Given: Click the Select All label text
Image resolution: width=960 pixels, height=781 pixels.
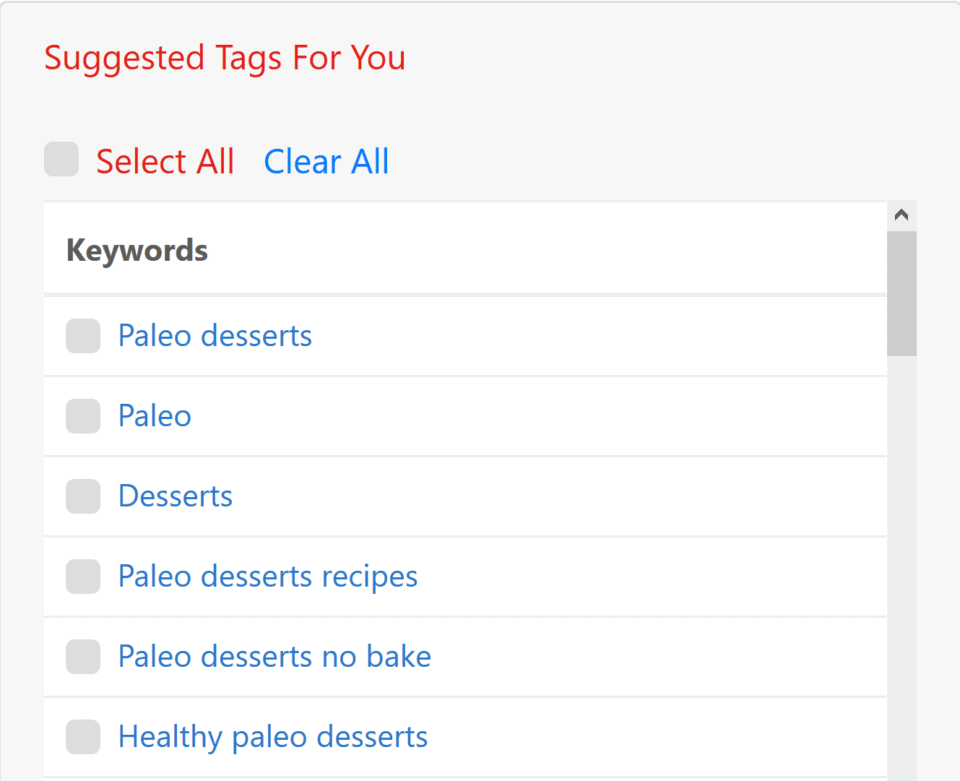Looking at the screenshot, I should point(165,161).
